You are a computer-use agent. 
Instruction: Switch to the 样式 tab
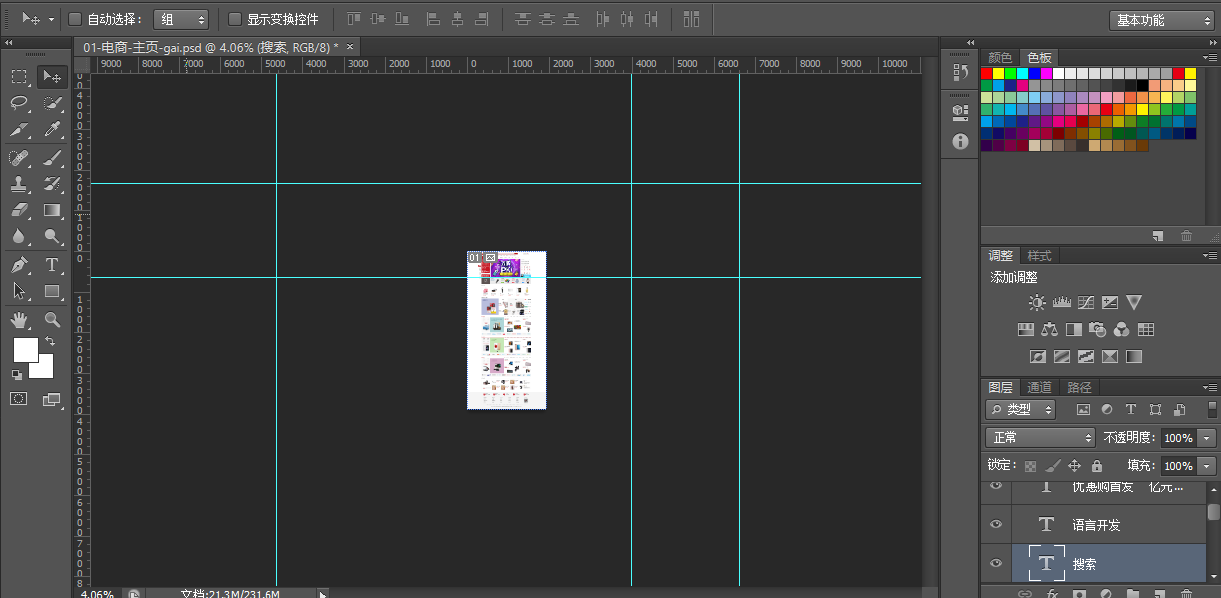1039,256
